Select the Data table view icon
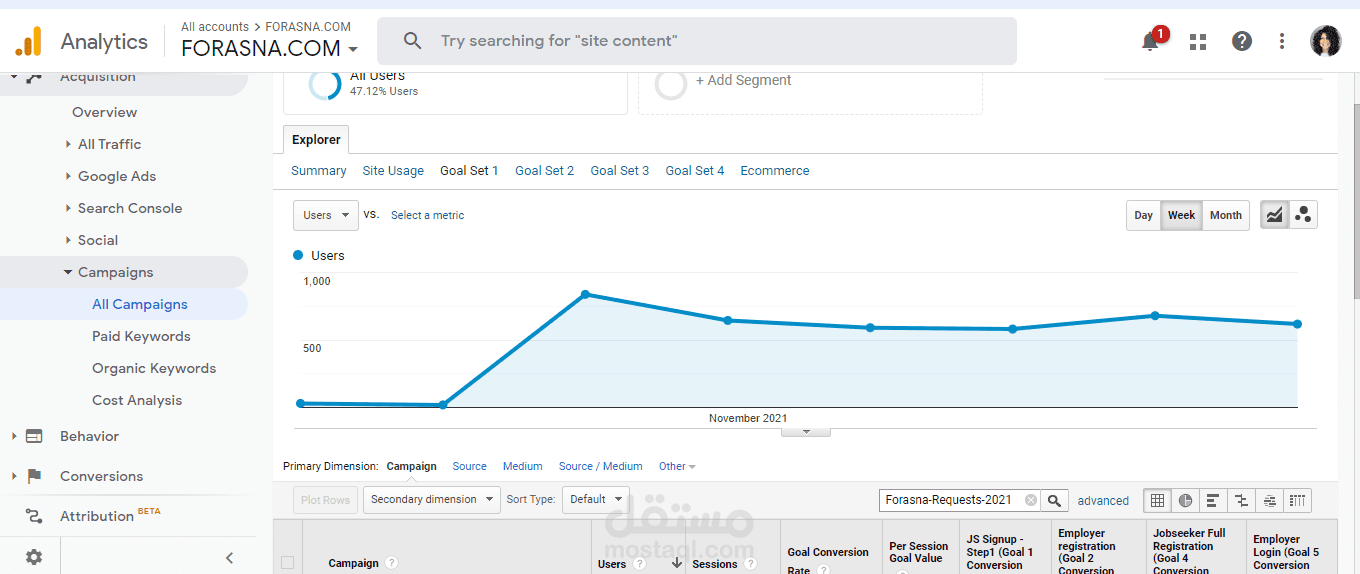 point(1157,500)
